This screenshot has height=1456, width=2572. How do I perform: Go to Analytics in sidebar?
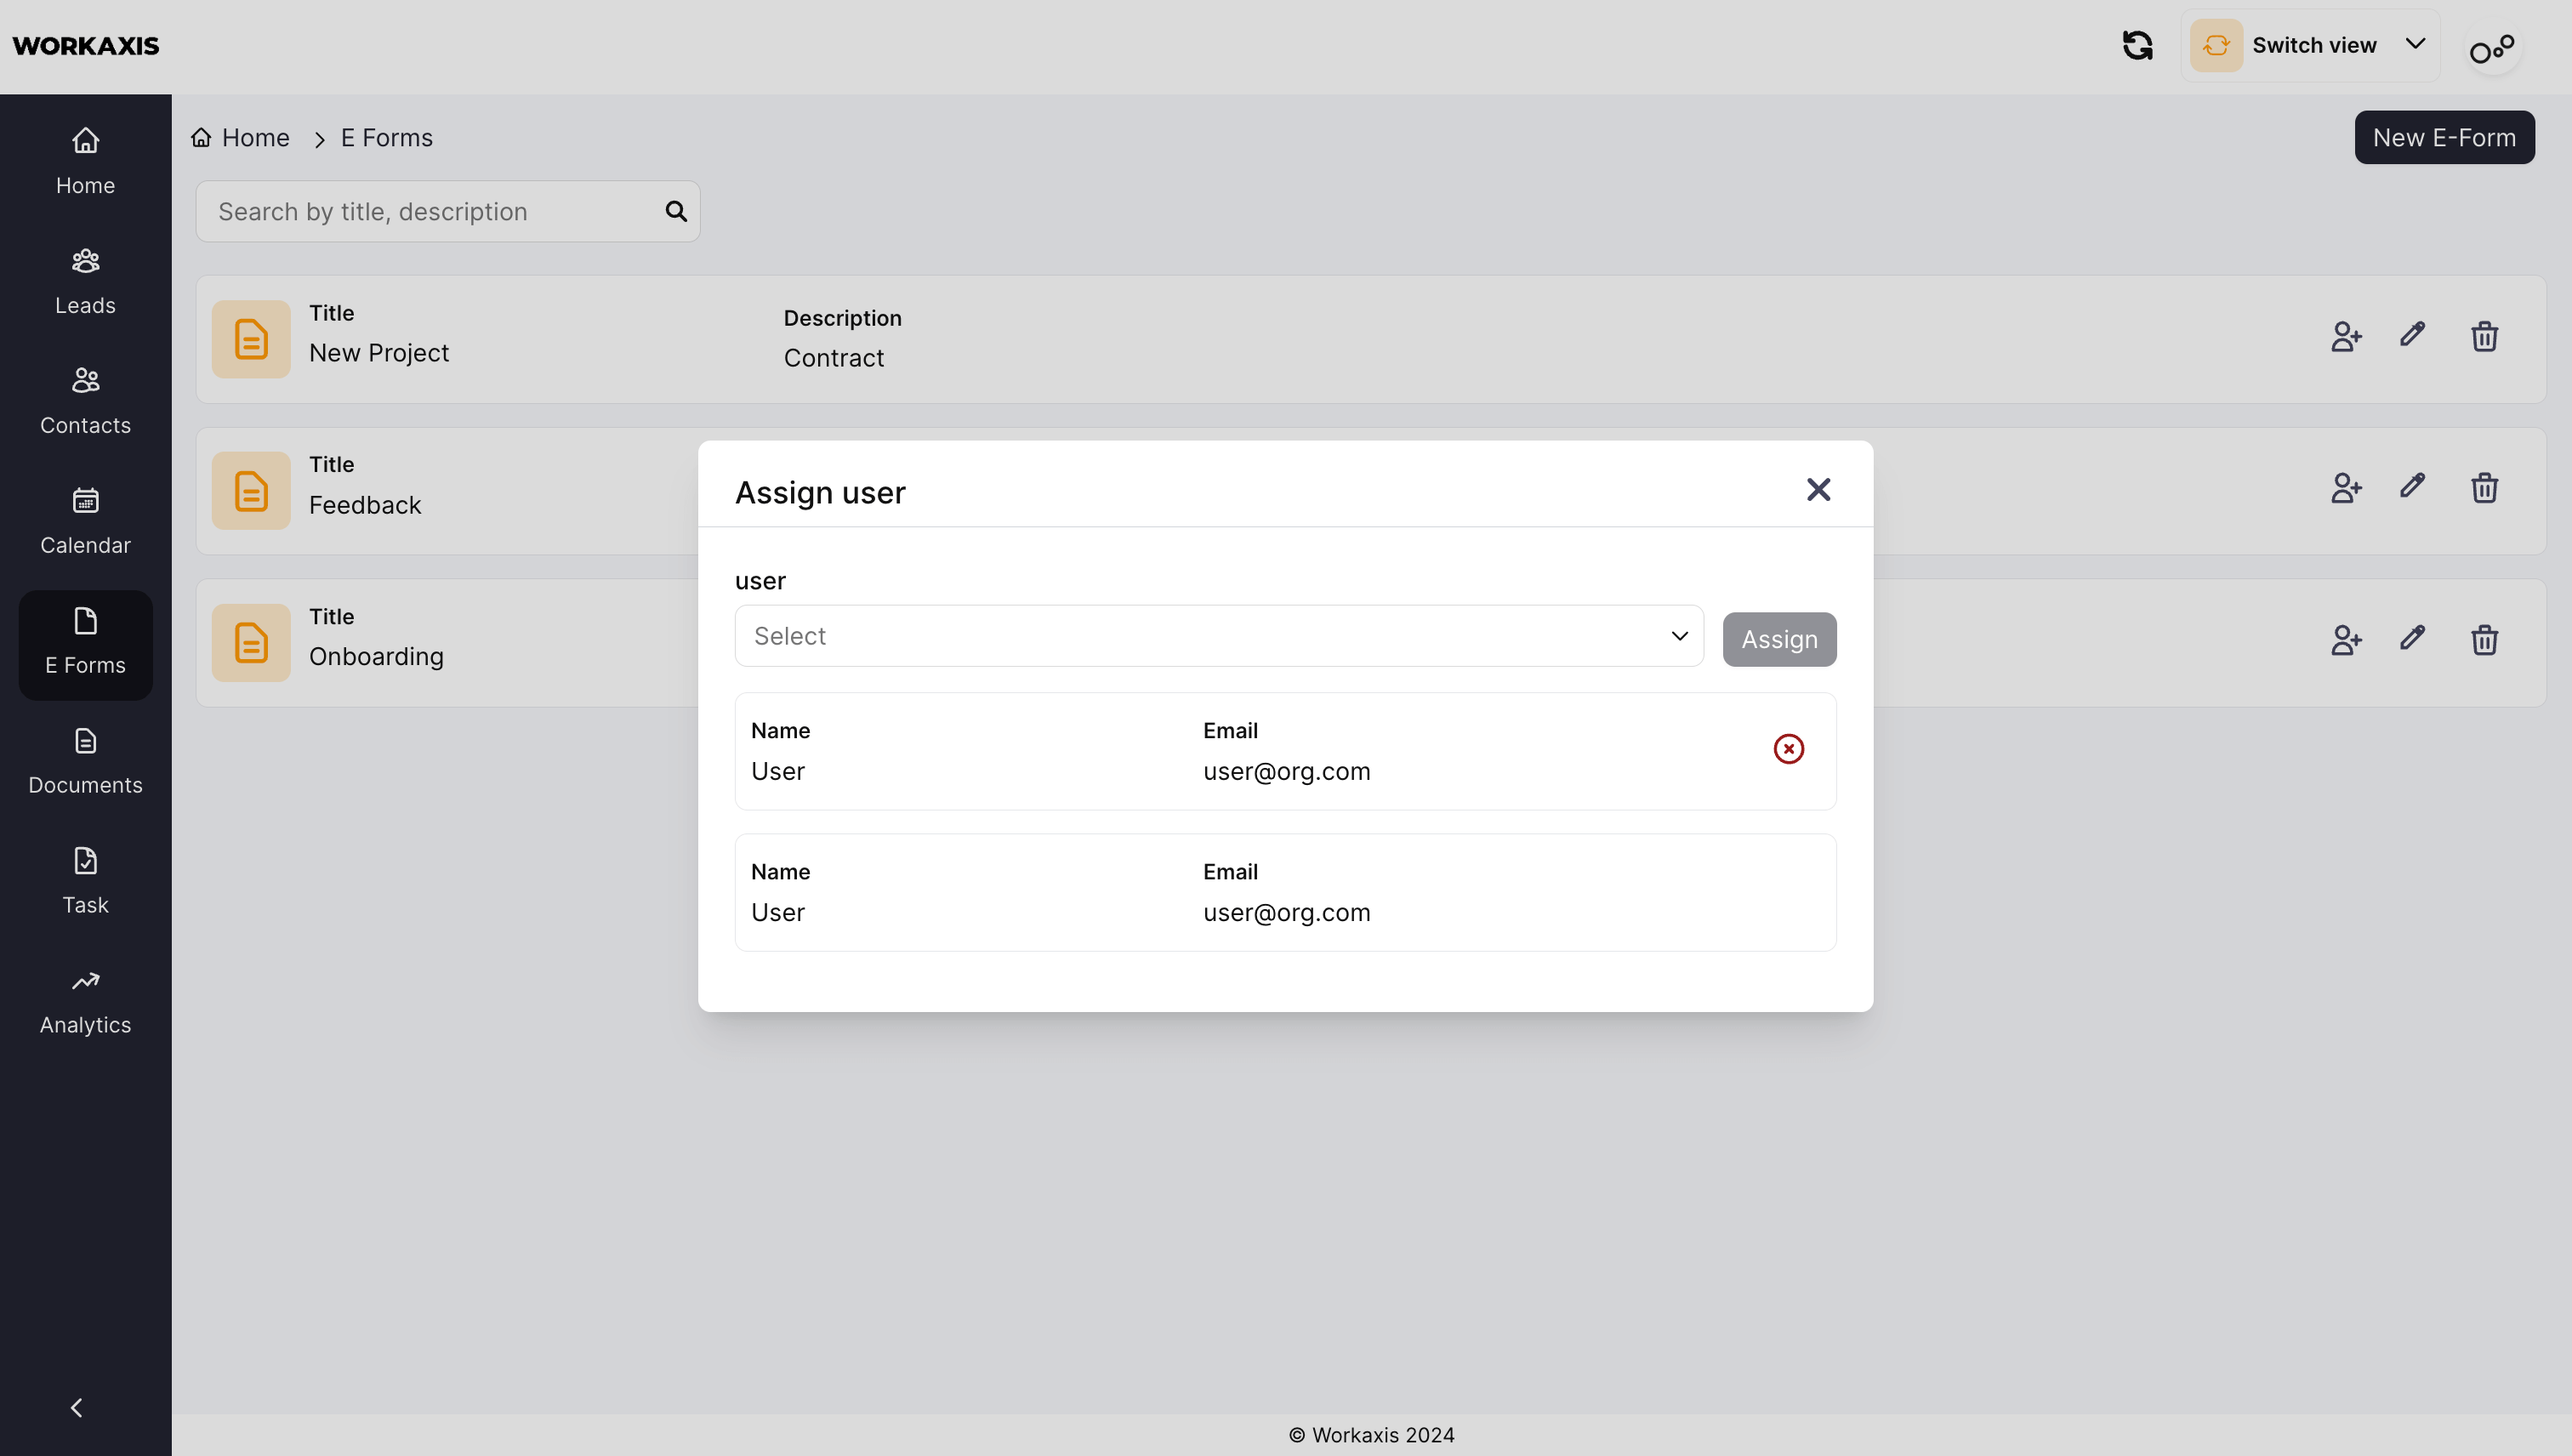click(x=85, y=1001)
